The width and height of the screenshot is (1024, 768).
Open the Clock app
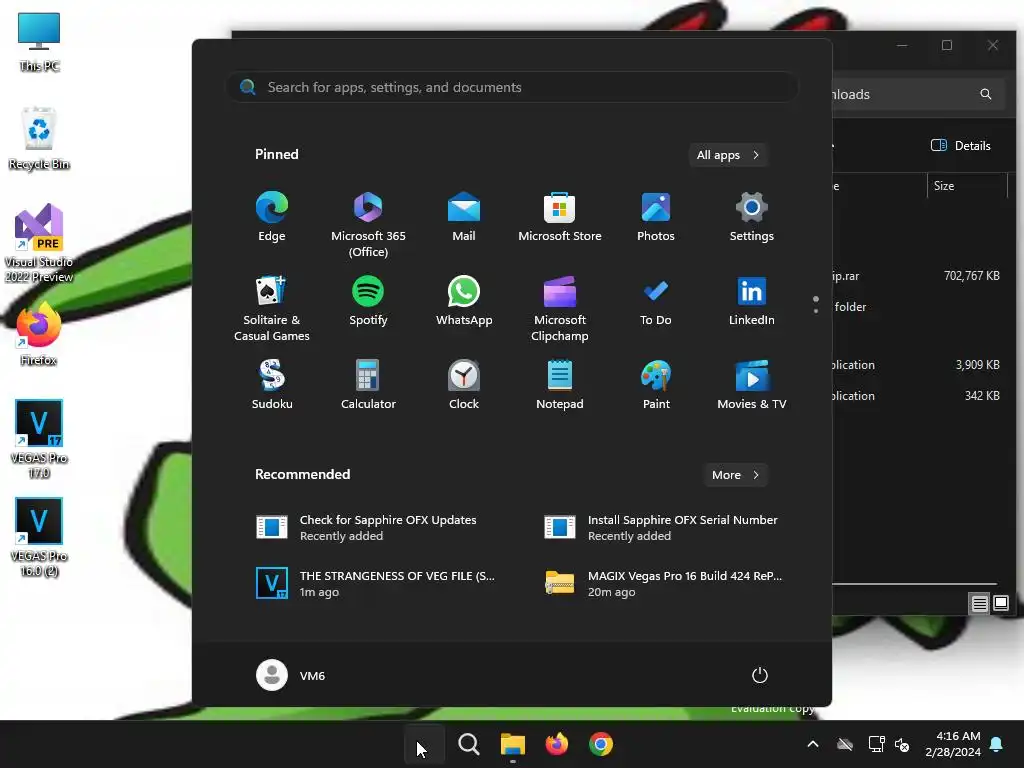pyautogui.click(x=464, y=385)
